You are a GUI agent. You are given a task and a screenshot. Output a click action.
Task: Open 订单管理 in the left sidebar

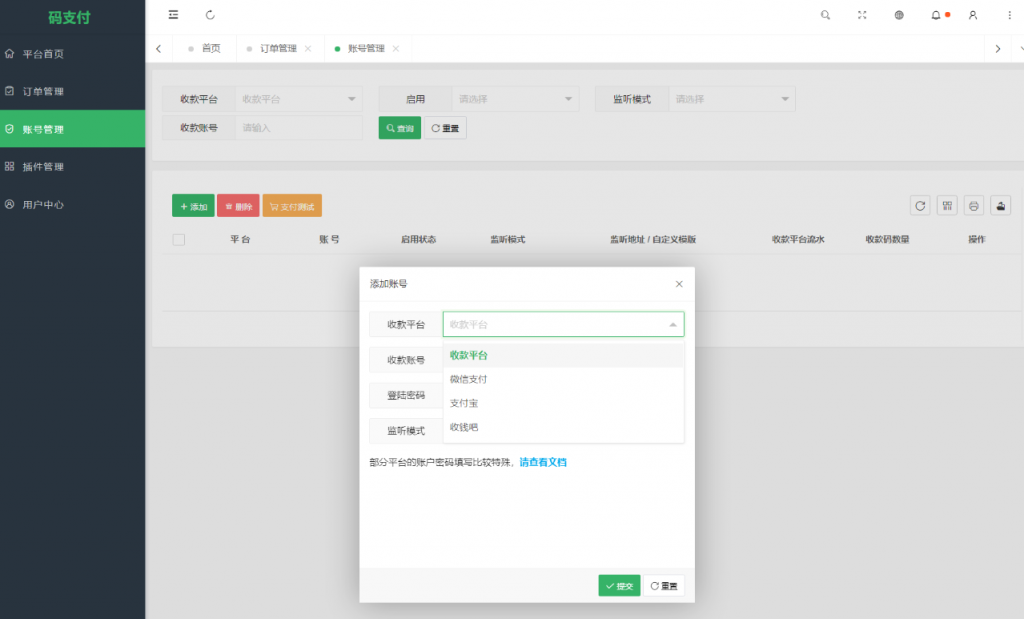43,91
